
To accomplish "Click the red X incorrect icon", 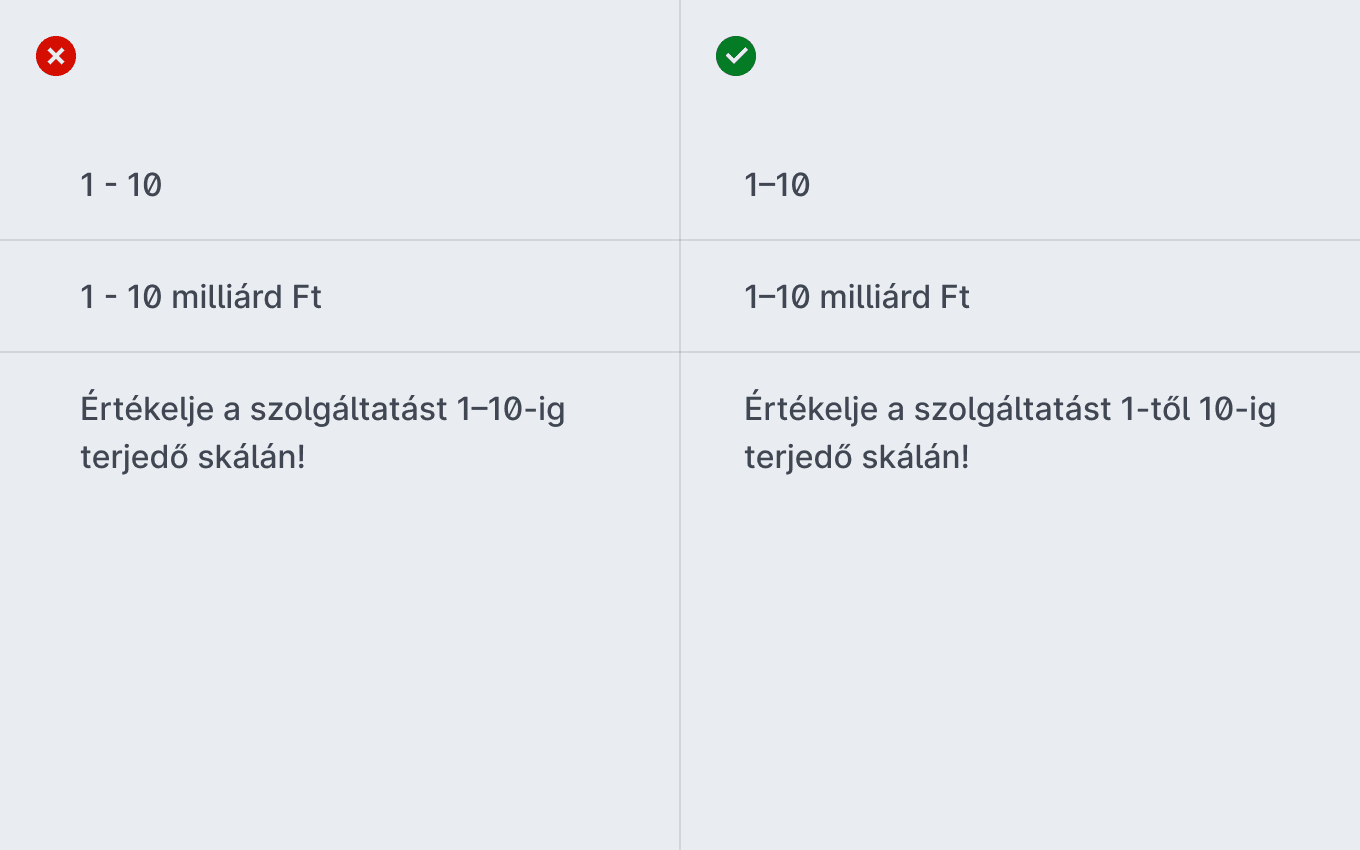I will 56,56.
